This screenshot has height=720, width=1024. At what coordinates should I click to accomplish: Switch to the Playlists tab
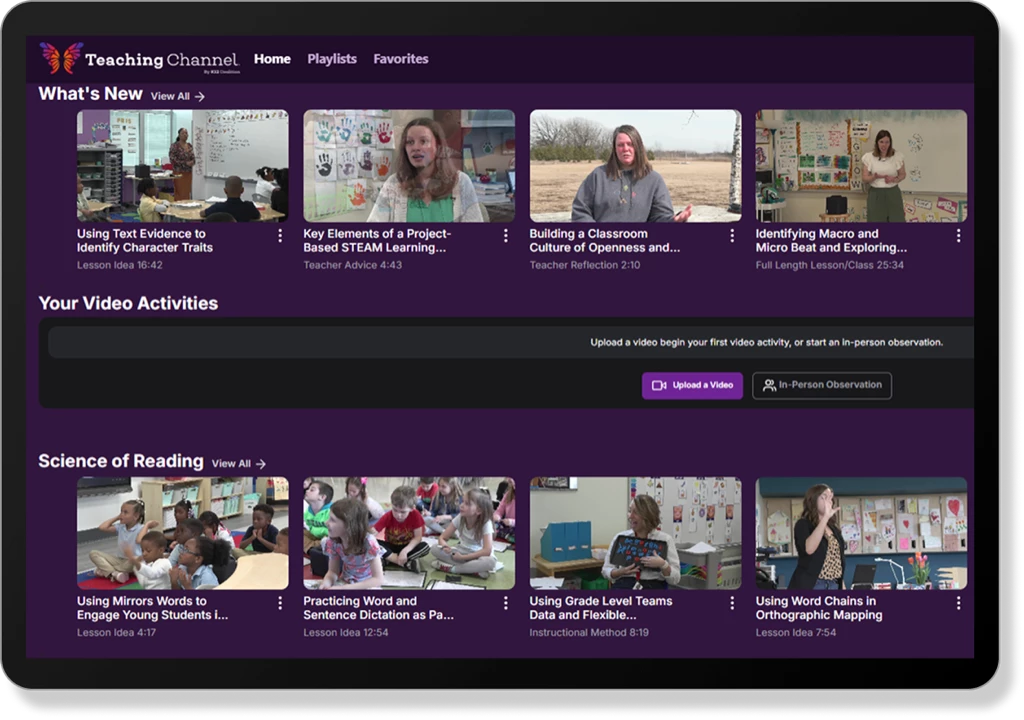332,59
